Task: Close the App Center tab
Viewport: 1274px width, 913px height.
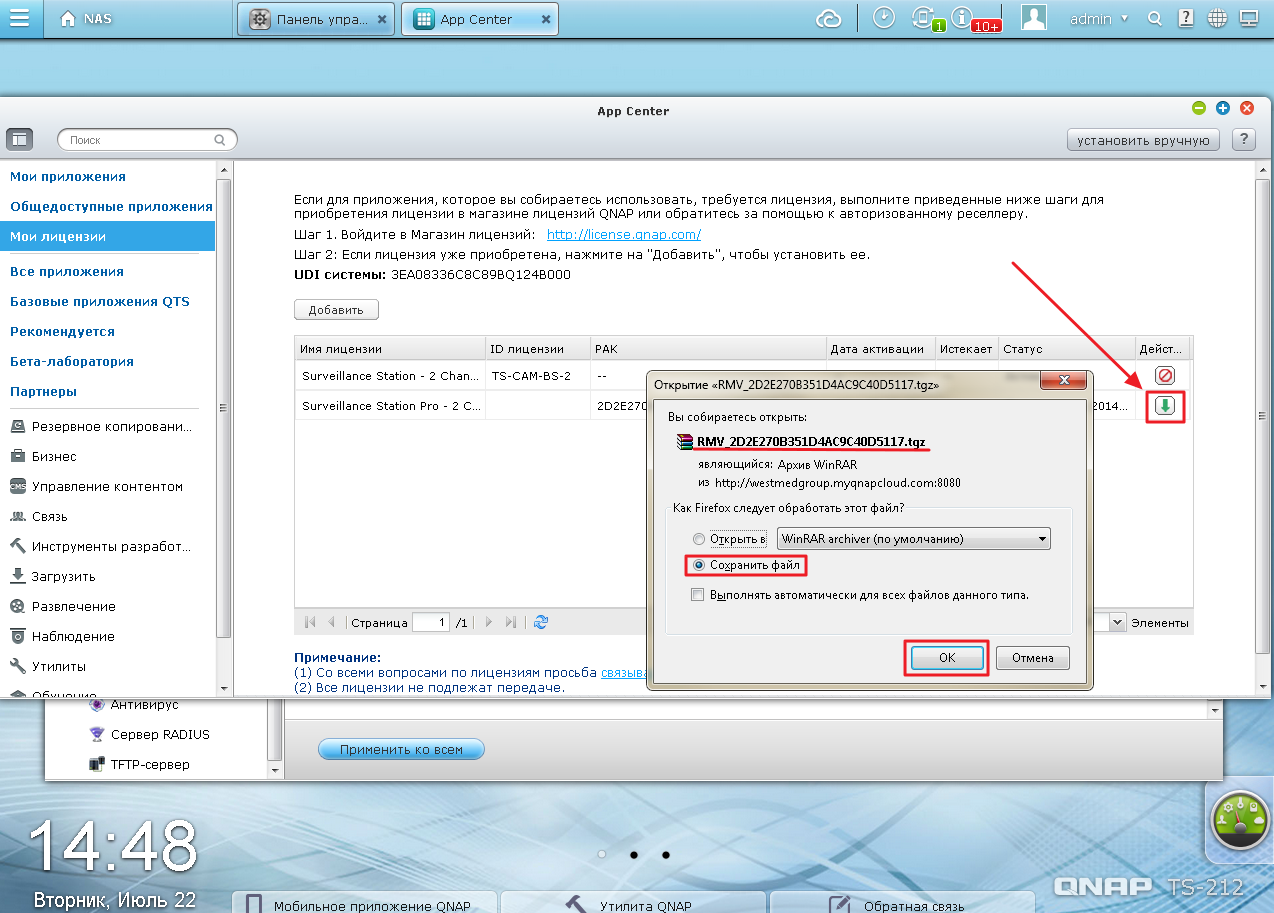Action: pos(545,19)
